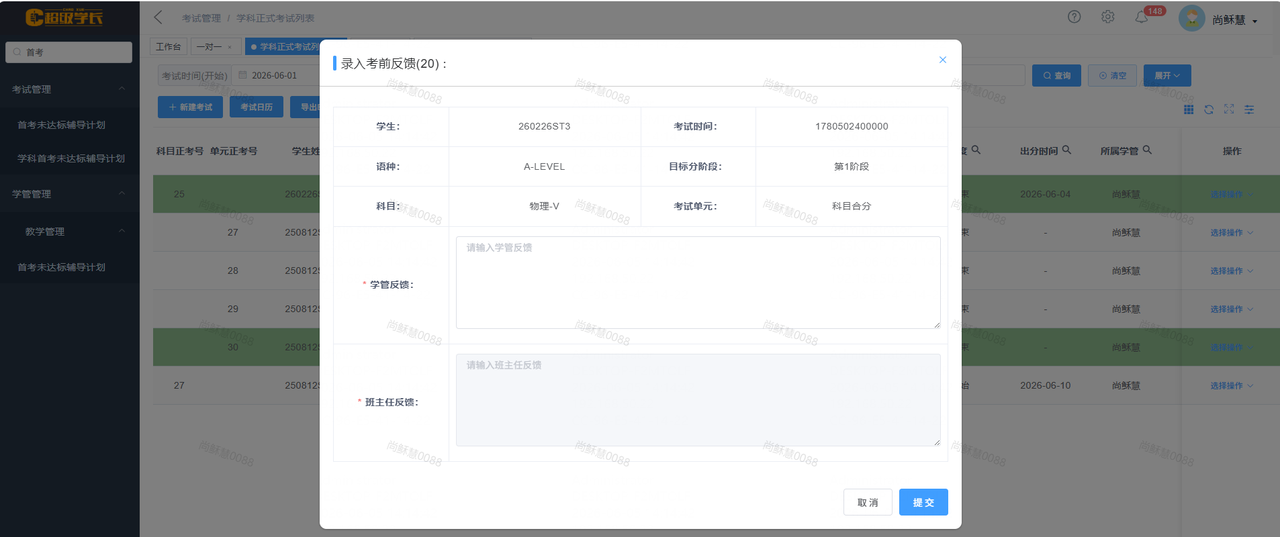1280x537 pixels.
Task: Toggle fullscreen table icon
Action: pos(1229,109)
